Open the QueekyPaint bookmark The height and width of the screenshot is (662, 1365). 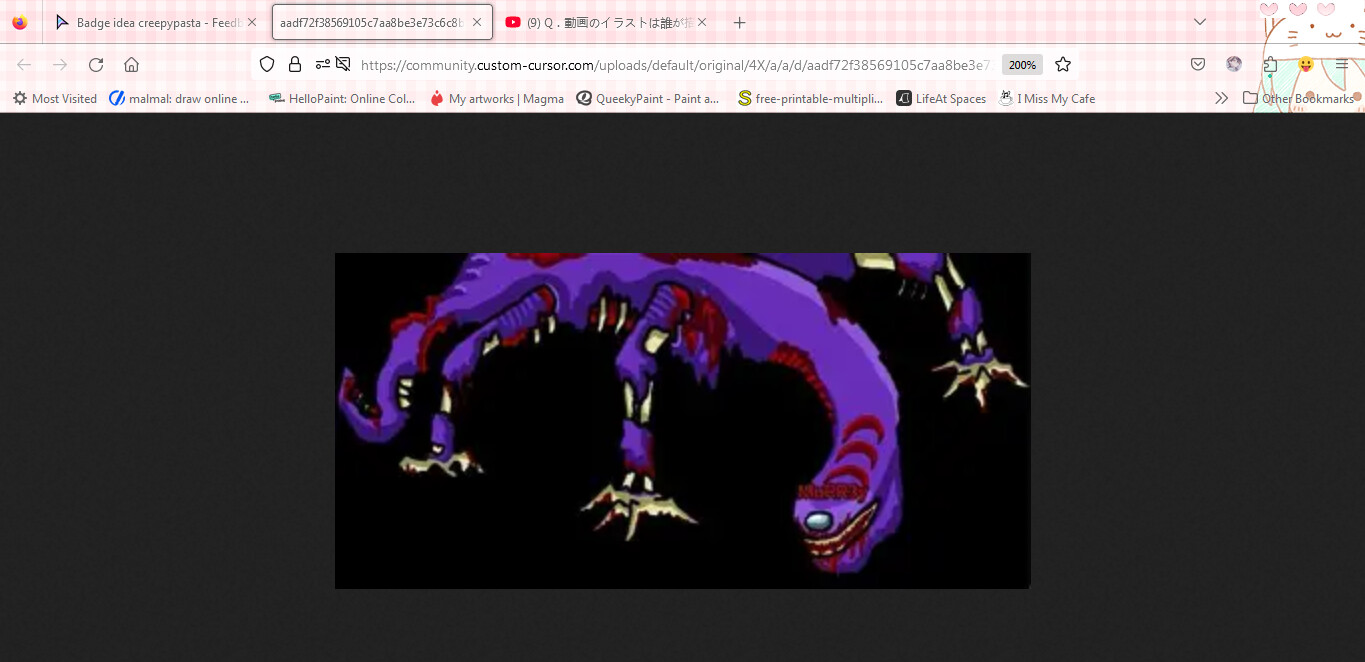pos(648,98)
